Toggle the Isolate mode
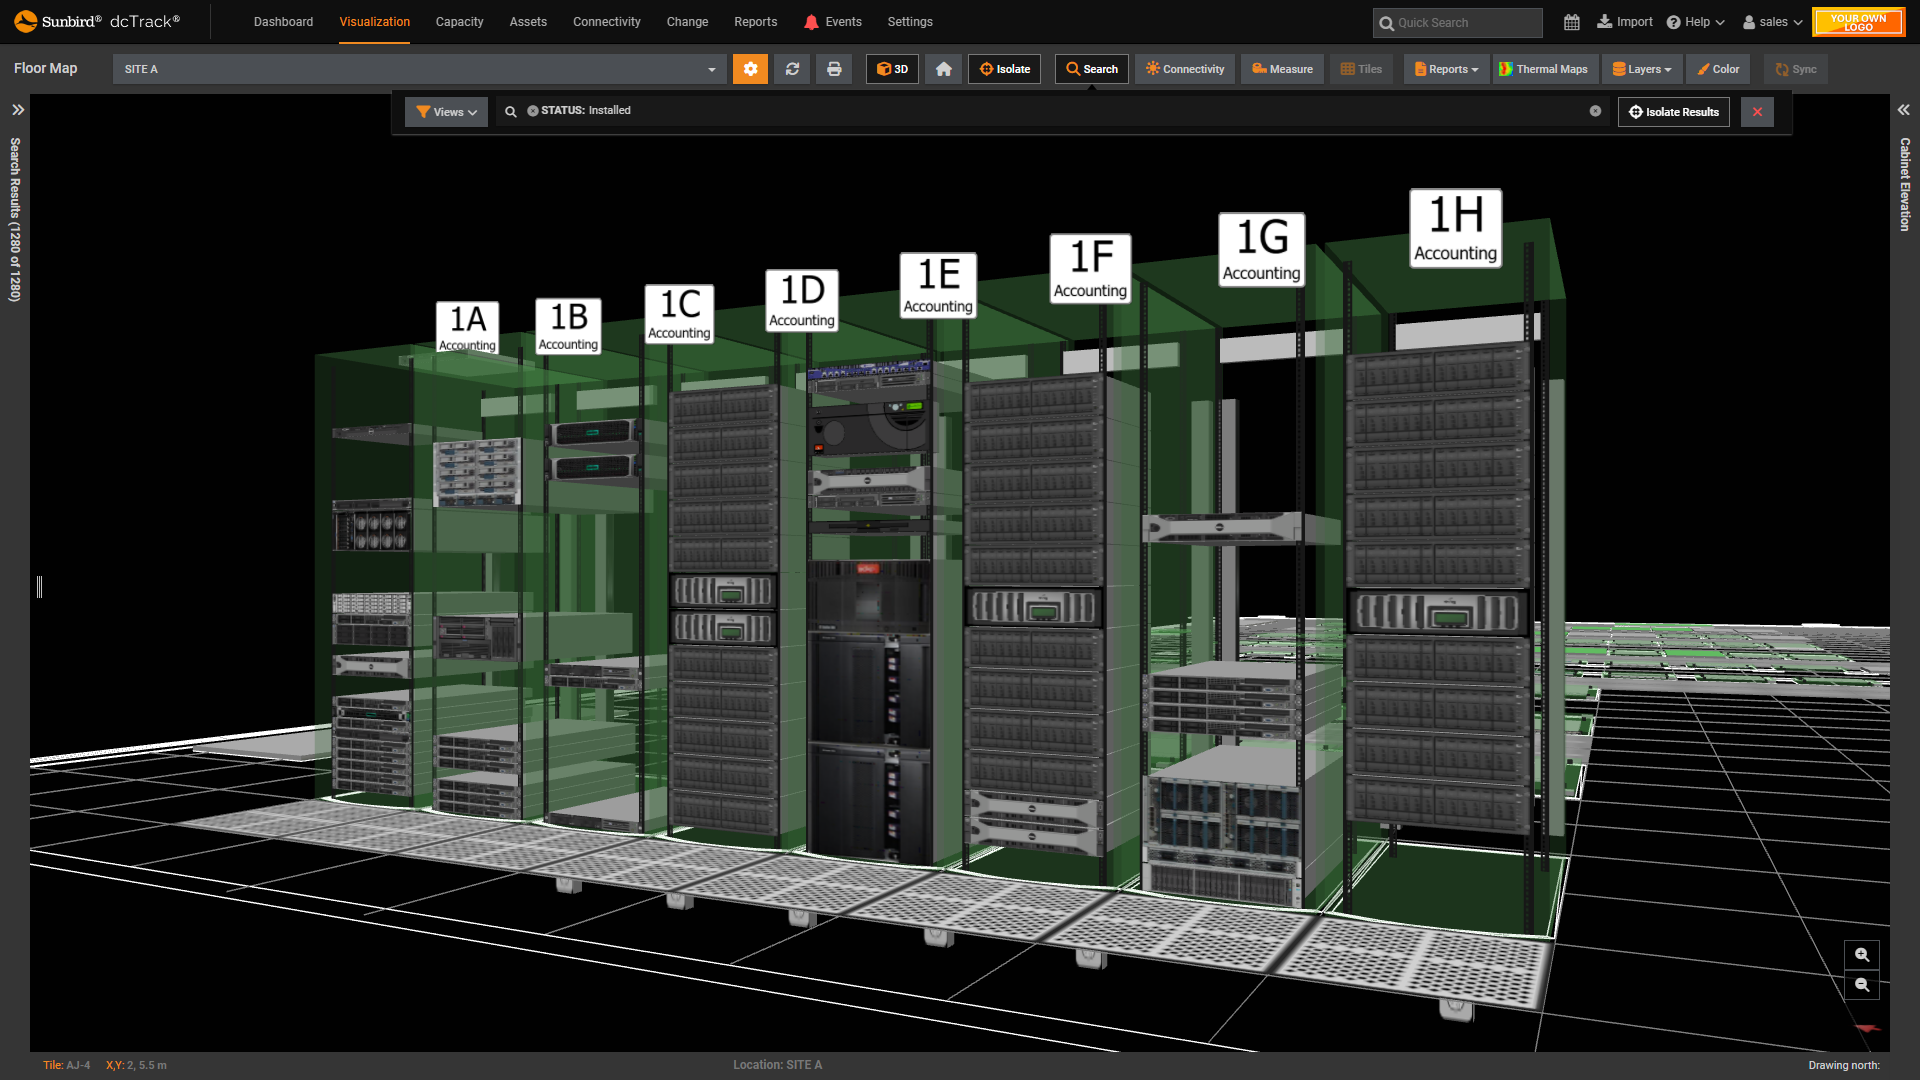Viewport: 1920px width, 1080px height. [1004, 69]
